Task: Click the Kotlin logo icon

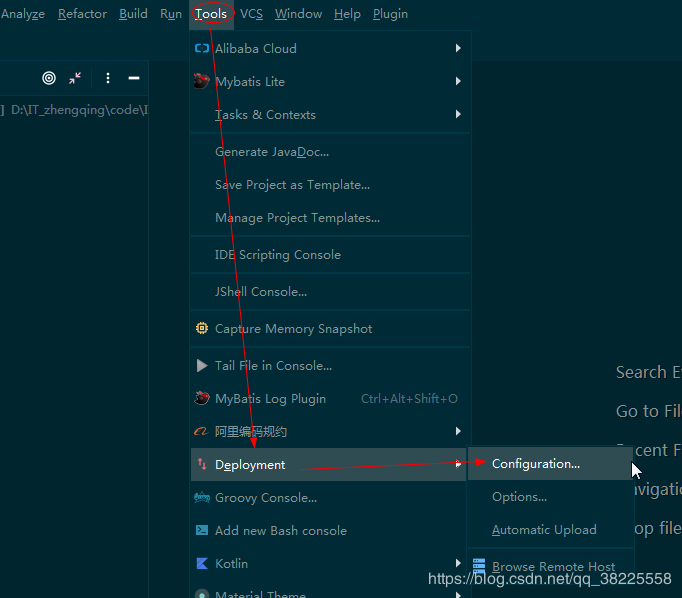Action: click(202, 564)
